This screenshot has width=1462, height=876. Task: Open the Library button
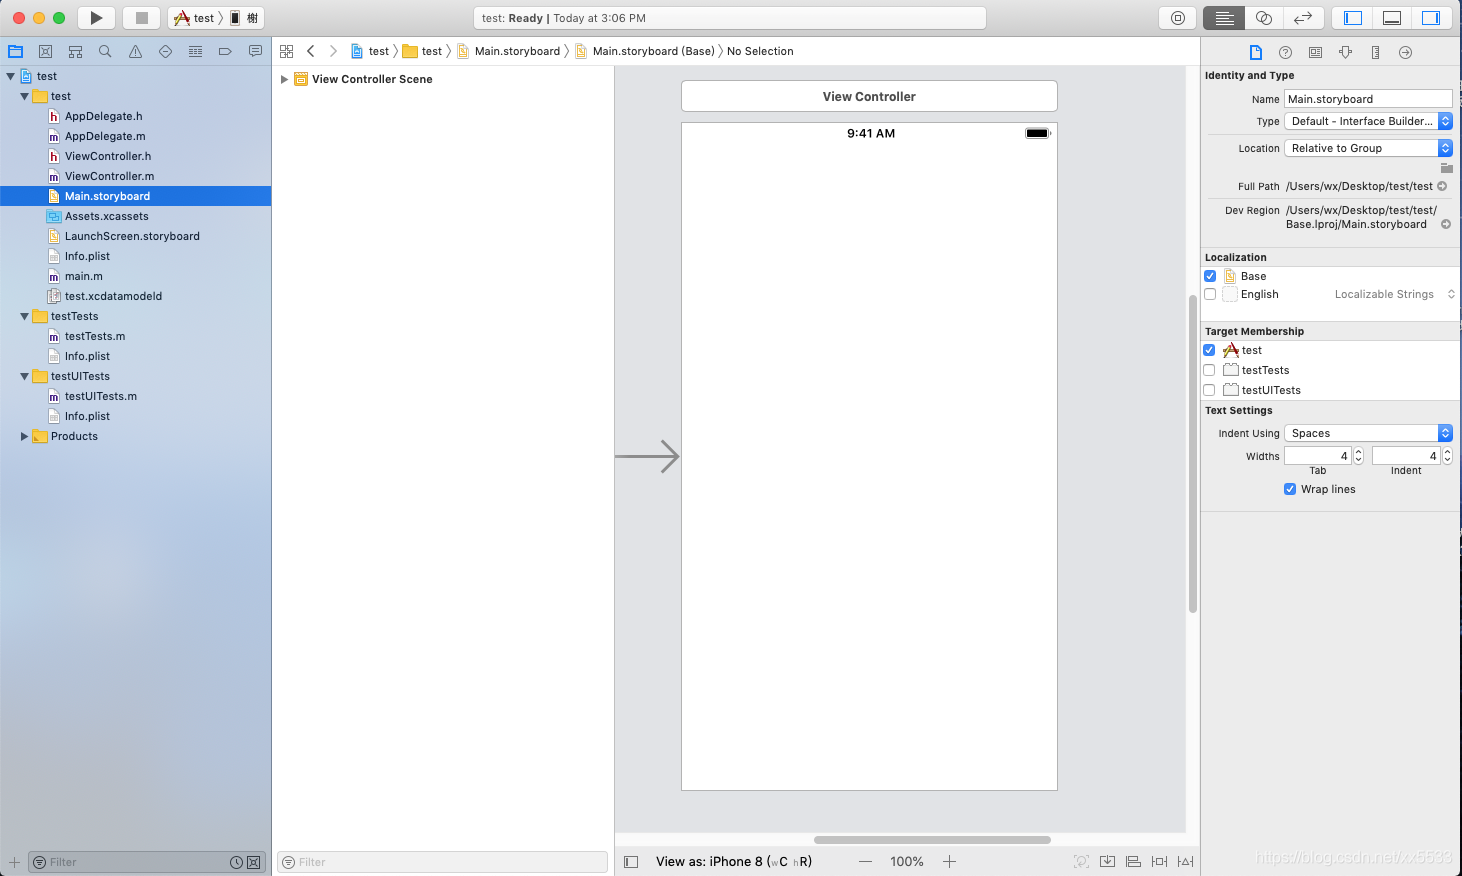click(1178, 18)
